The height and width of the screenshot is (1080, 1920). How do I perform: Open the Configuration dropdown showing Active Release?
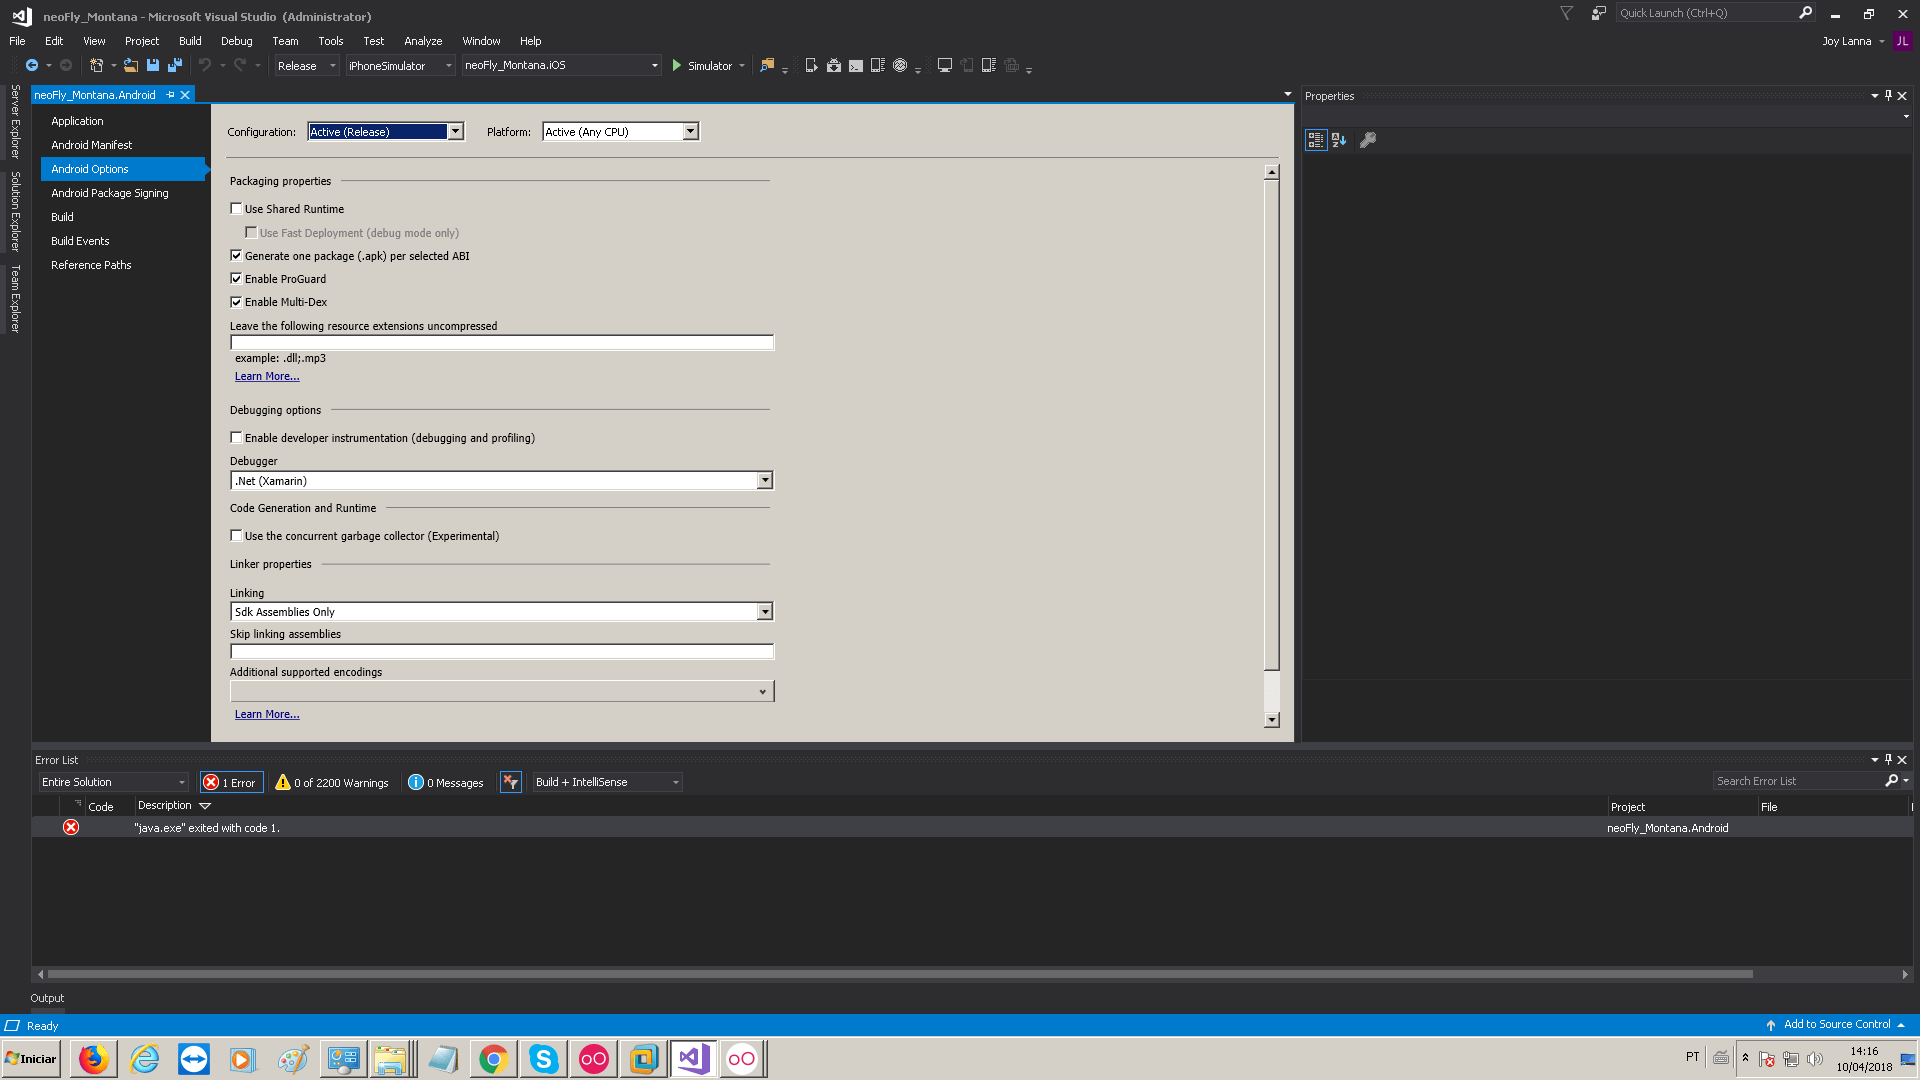tap(455, 131)
